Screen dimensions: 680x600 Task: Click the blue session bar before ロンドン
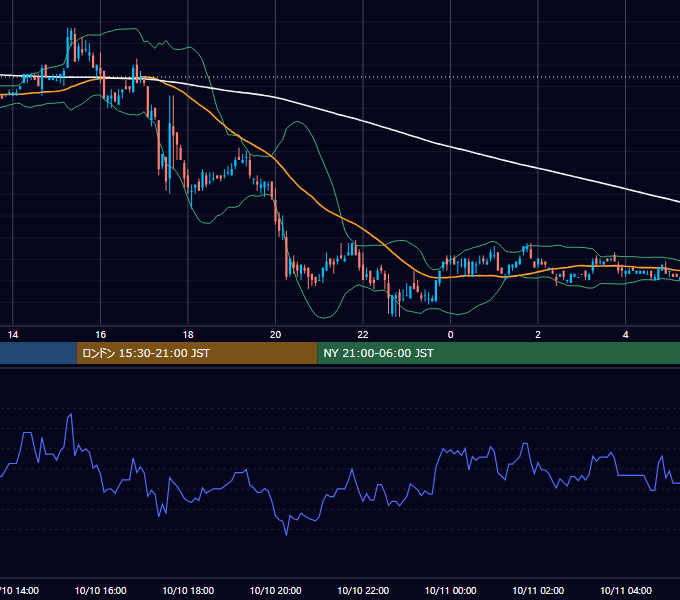click(38, 353)
